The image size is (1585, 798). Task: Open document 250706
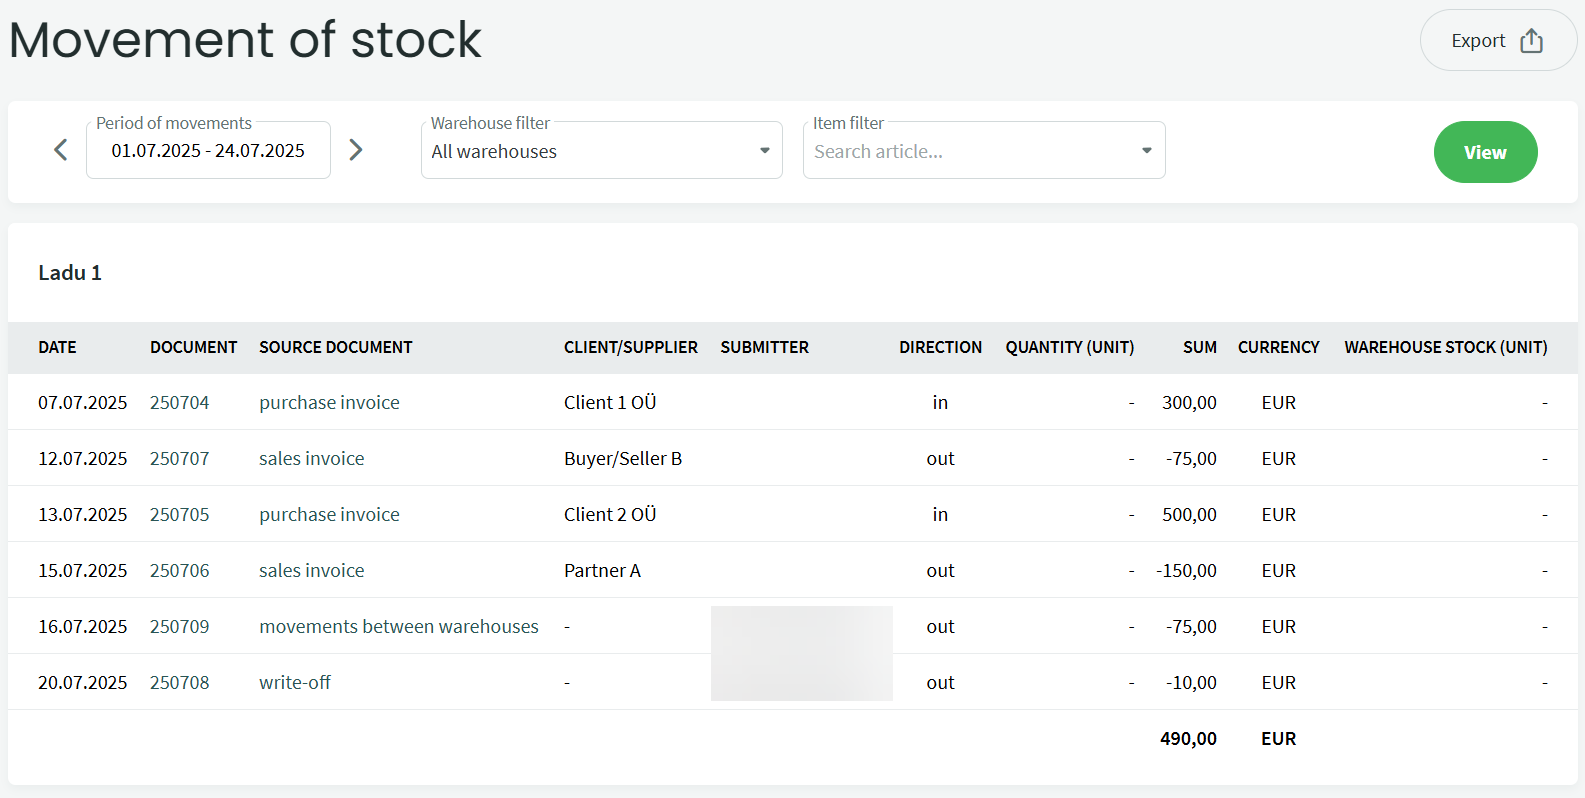pyautogui.click(x=180, y=571)
